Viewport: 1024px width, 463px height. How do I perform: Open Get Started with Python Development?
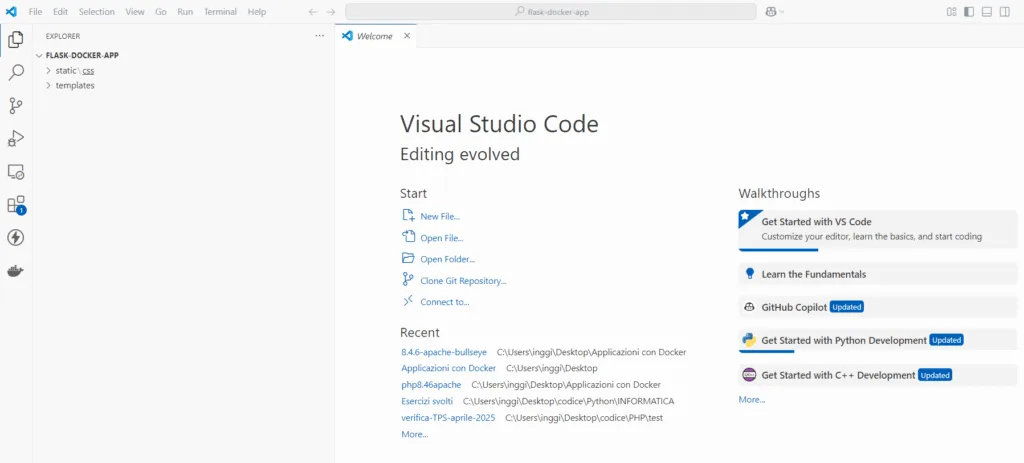[878, 340]
